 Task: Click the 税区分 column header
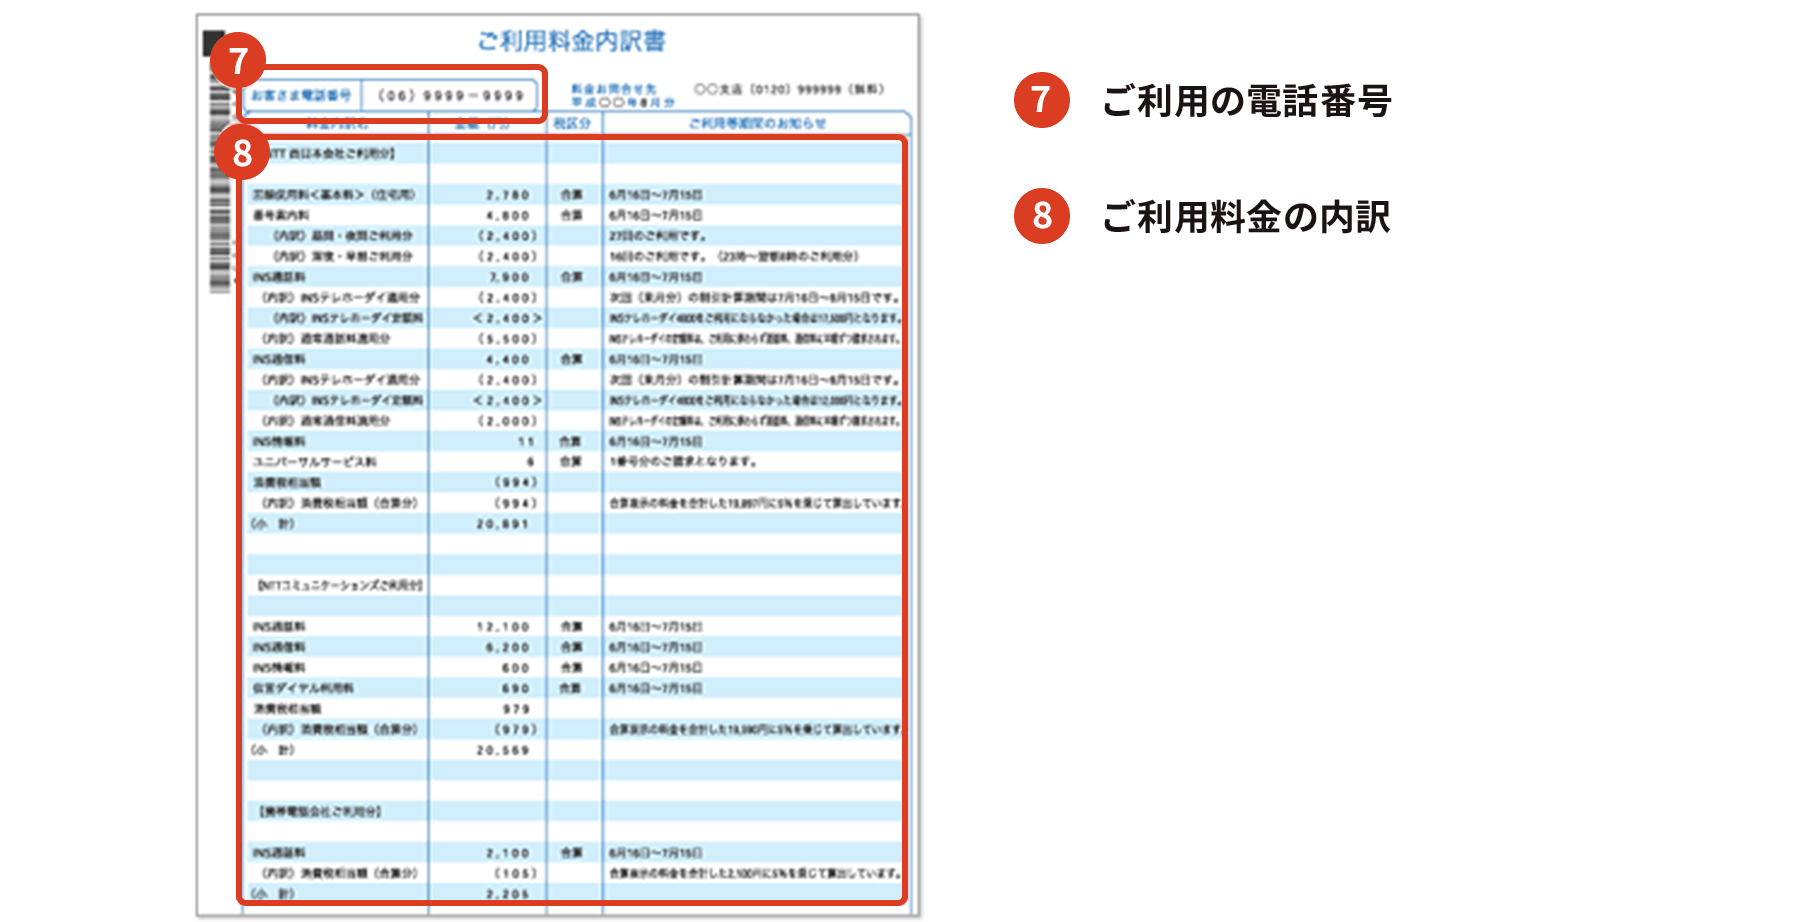click(x=573, y=123)
